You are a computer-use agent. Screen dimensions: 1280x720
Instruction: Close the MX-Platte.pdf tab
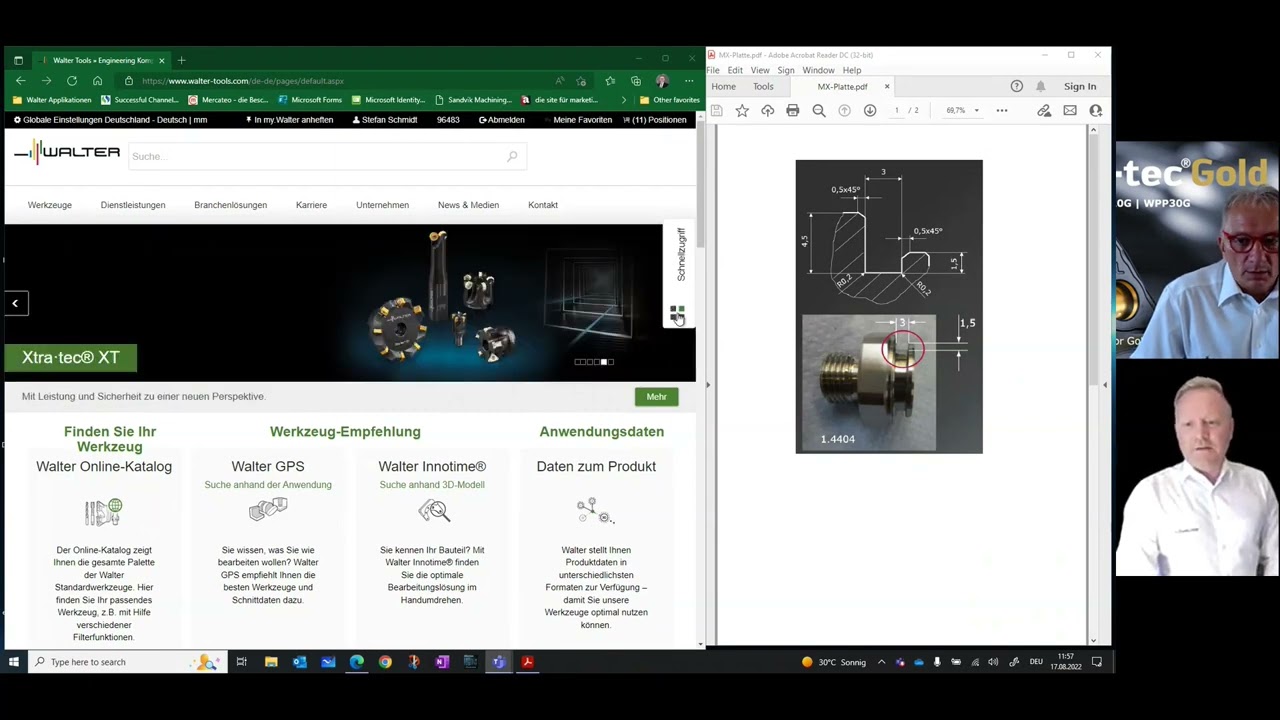point(886,87)
